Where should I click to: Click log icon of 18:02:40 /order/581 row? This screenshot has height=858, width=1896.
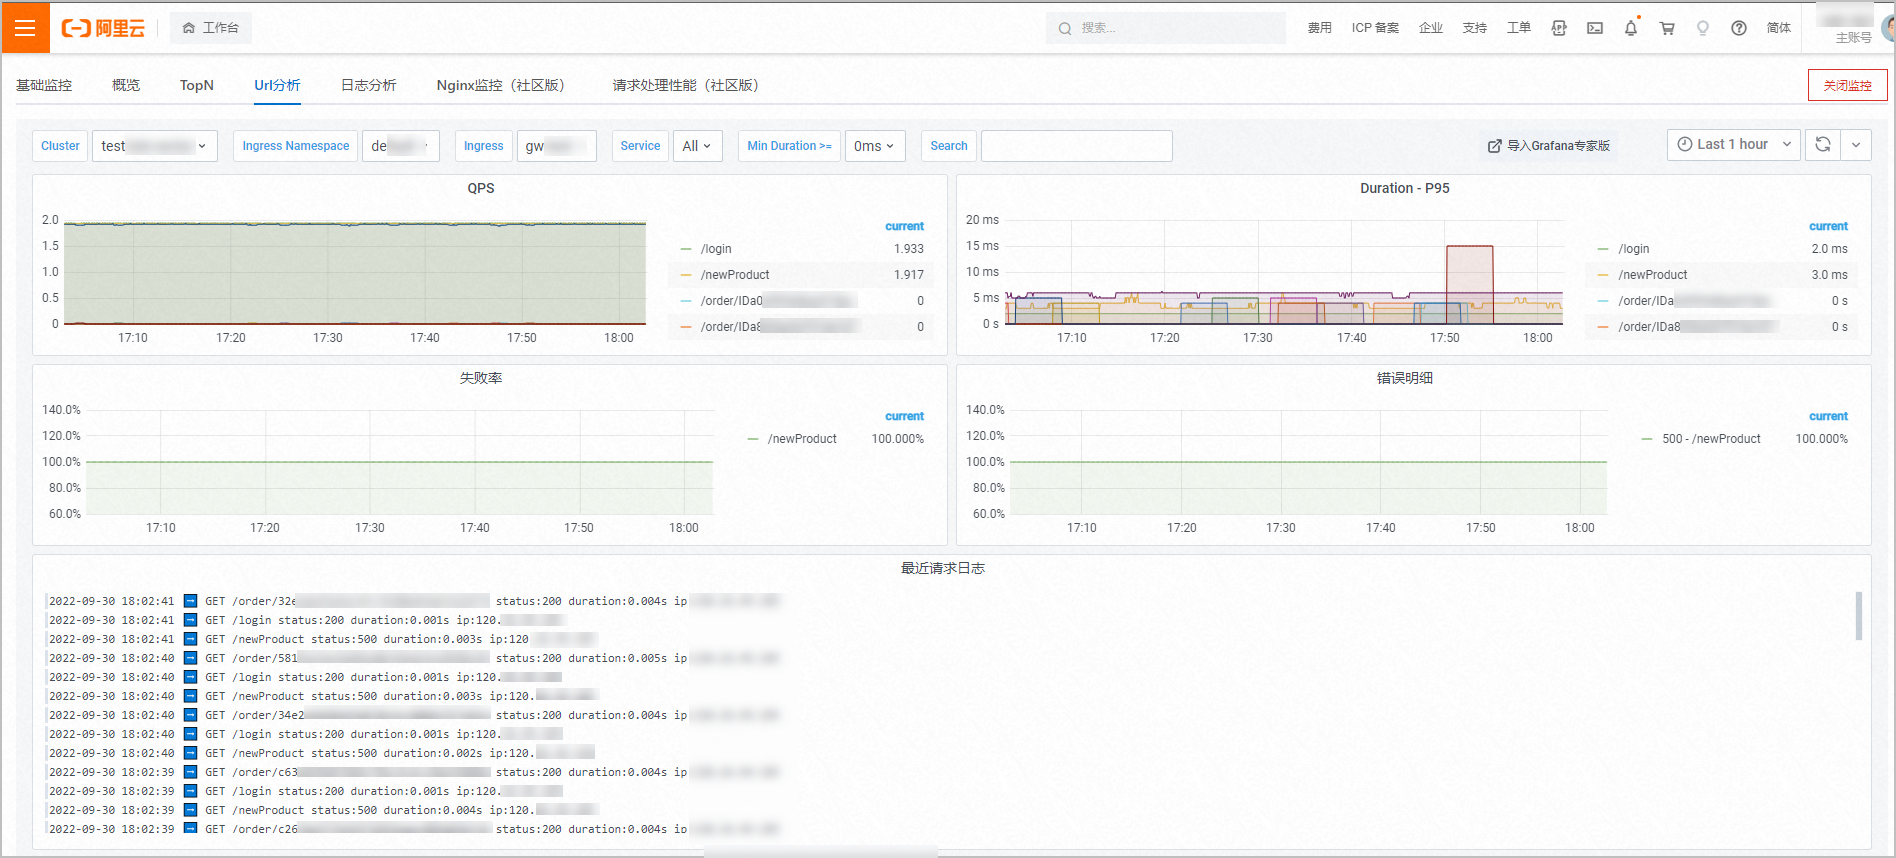click(190, 658)
